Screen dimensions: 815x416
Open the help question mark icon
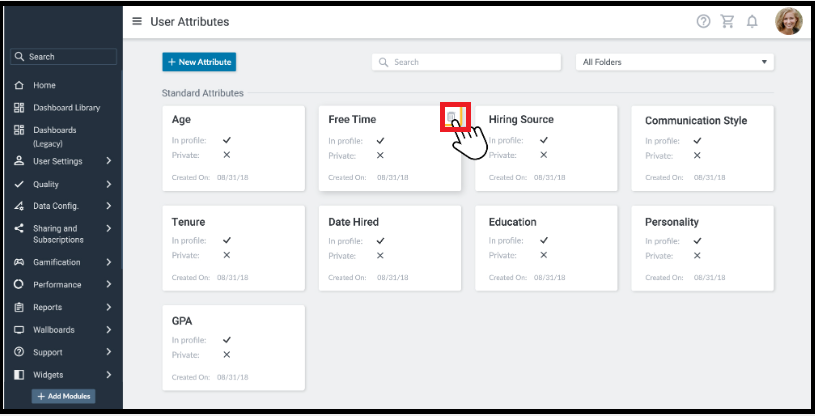(703, 21)
